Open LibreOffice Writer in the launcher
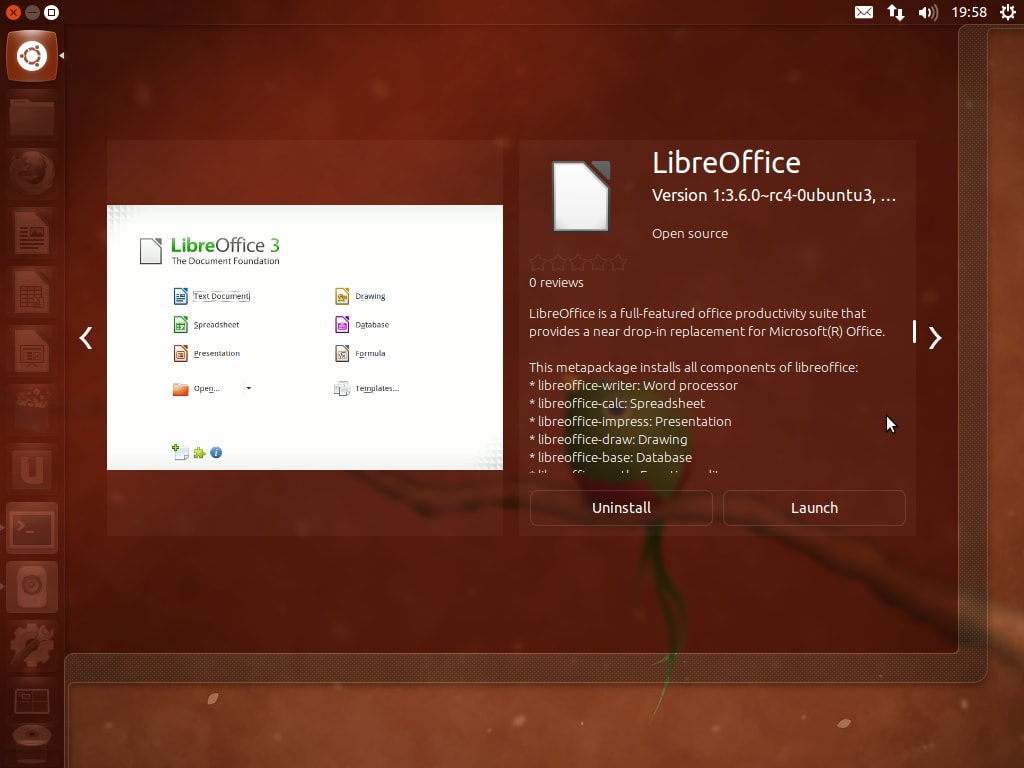The height and width of the screenshot is (768, 1024). tap(32, 232)
